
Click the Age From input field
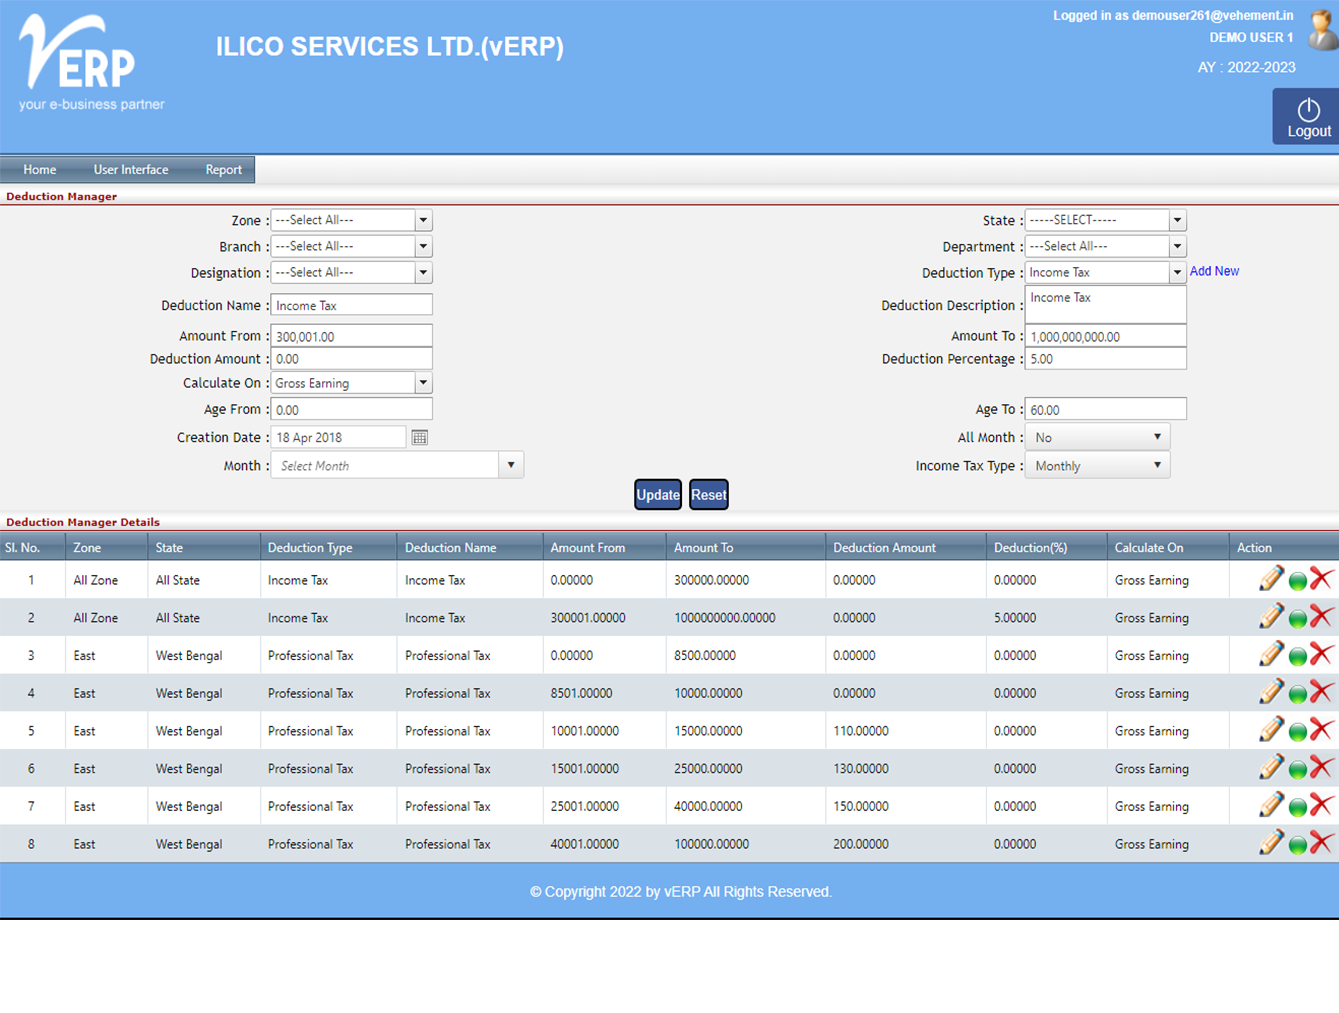(x=351, y=409)
